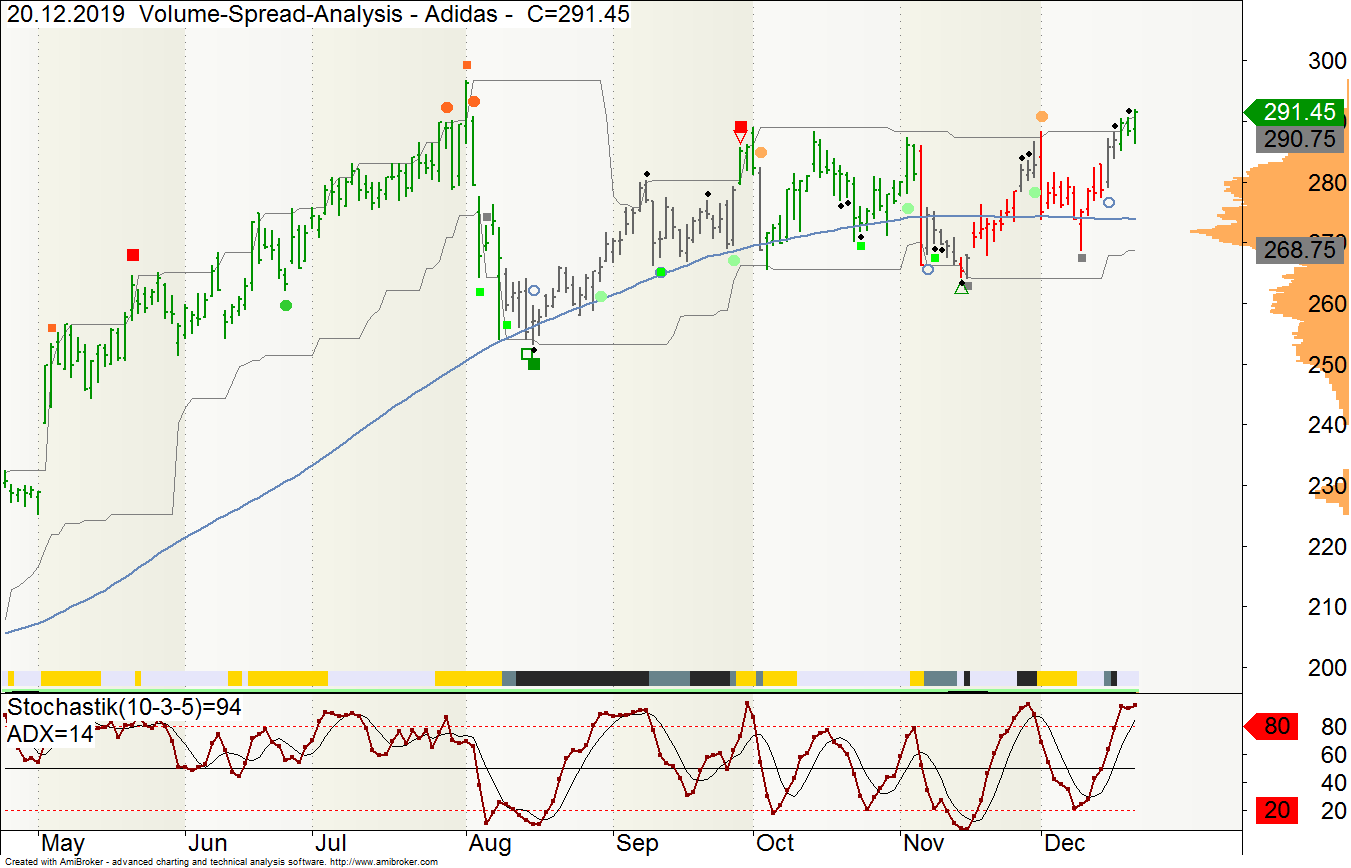Click the hollow blue circle marker in December

tap(1109, 203)
